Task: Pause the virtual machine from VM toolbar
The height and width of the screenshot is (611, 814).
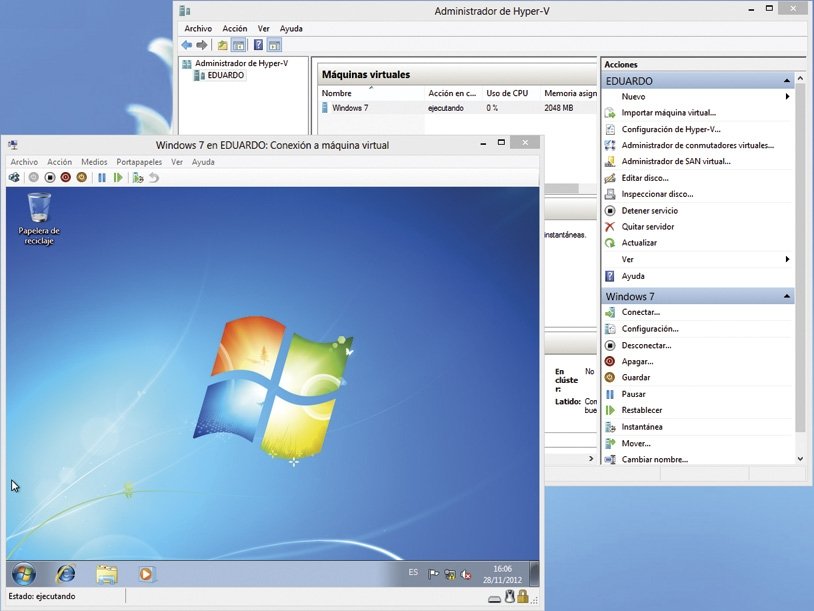Action: (102, 178)
